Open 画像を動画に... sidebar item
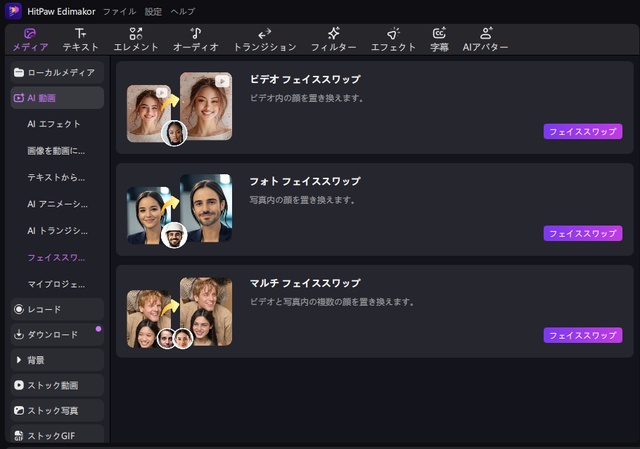 click(56, 151)
